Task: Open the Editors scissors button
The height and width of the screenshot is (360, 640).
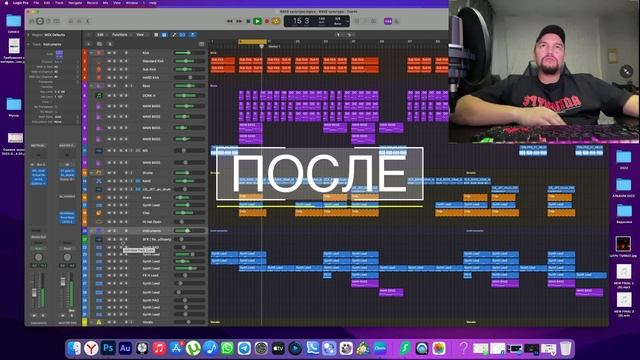Action: [88, 21]
